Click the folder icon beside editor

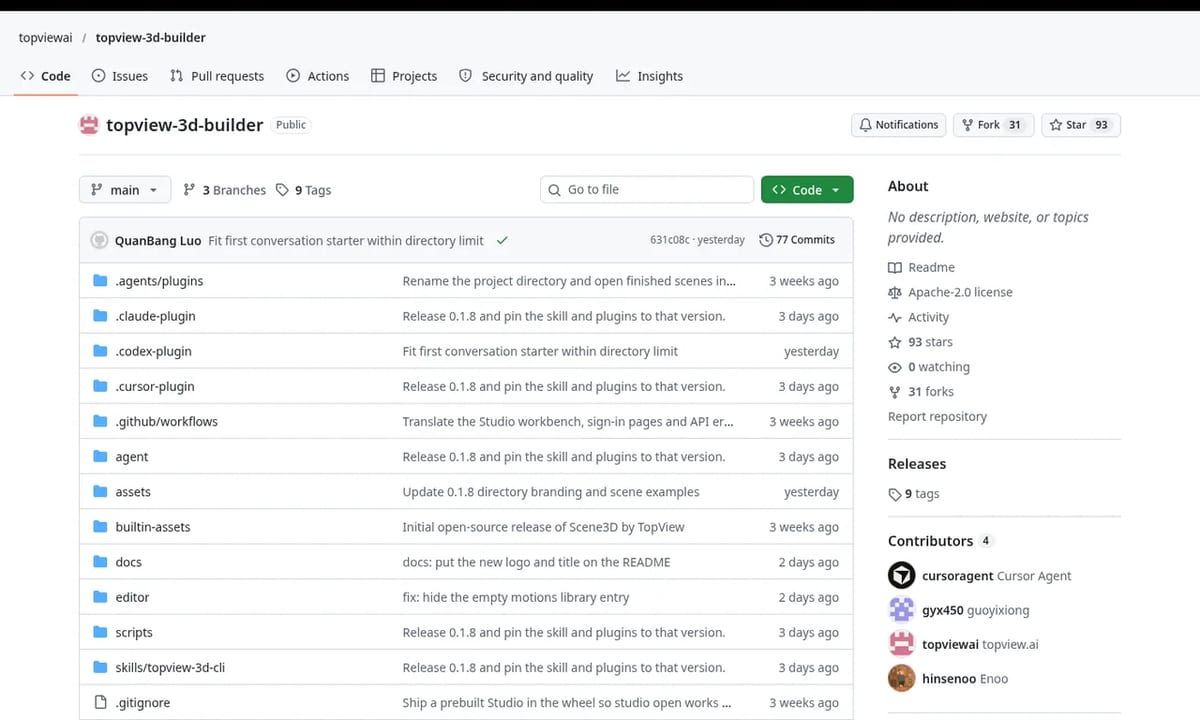tap(100, 597)
